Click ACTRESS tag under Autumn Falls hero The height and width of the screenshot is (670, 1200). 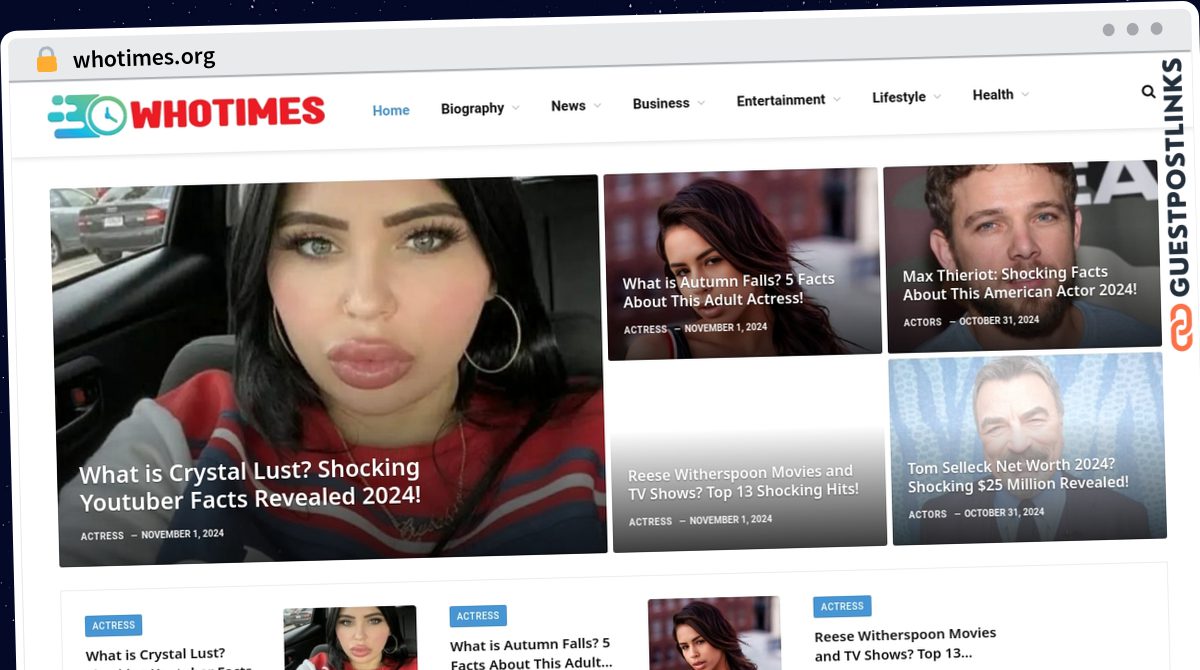coord(645,330)
